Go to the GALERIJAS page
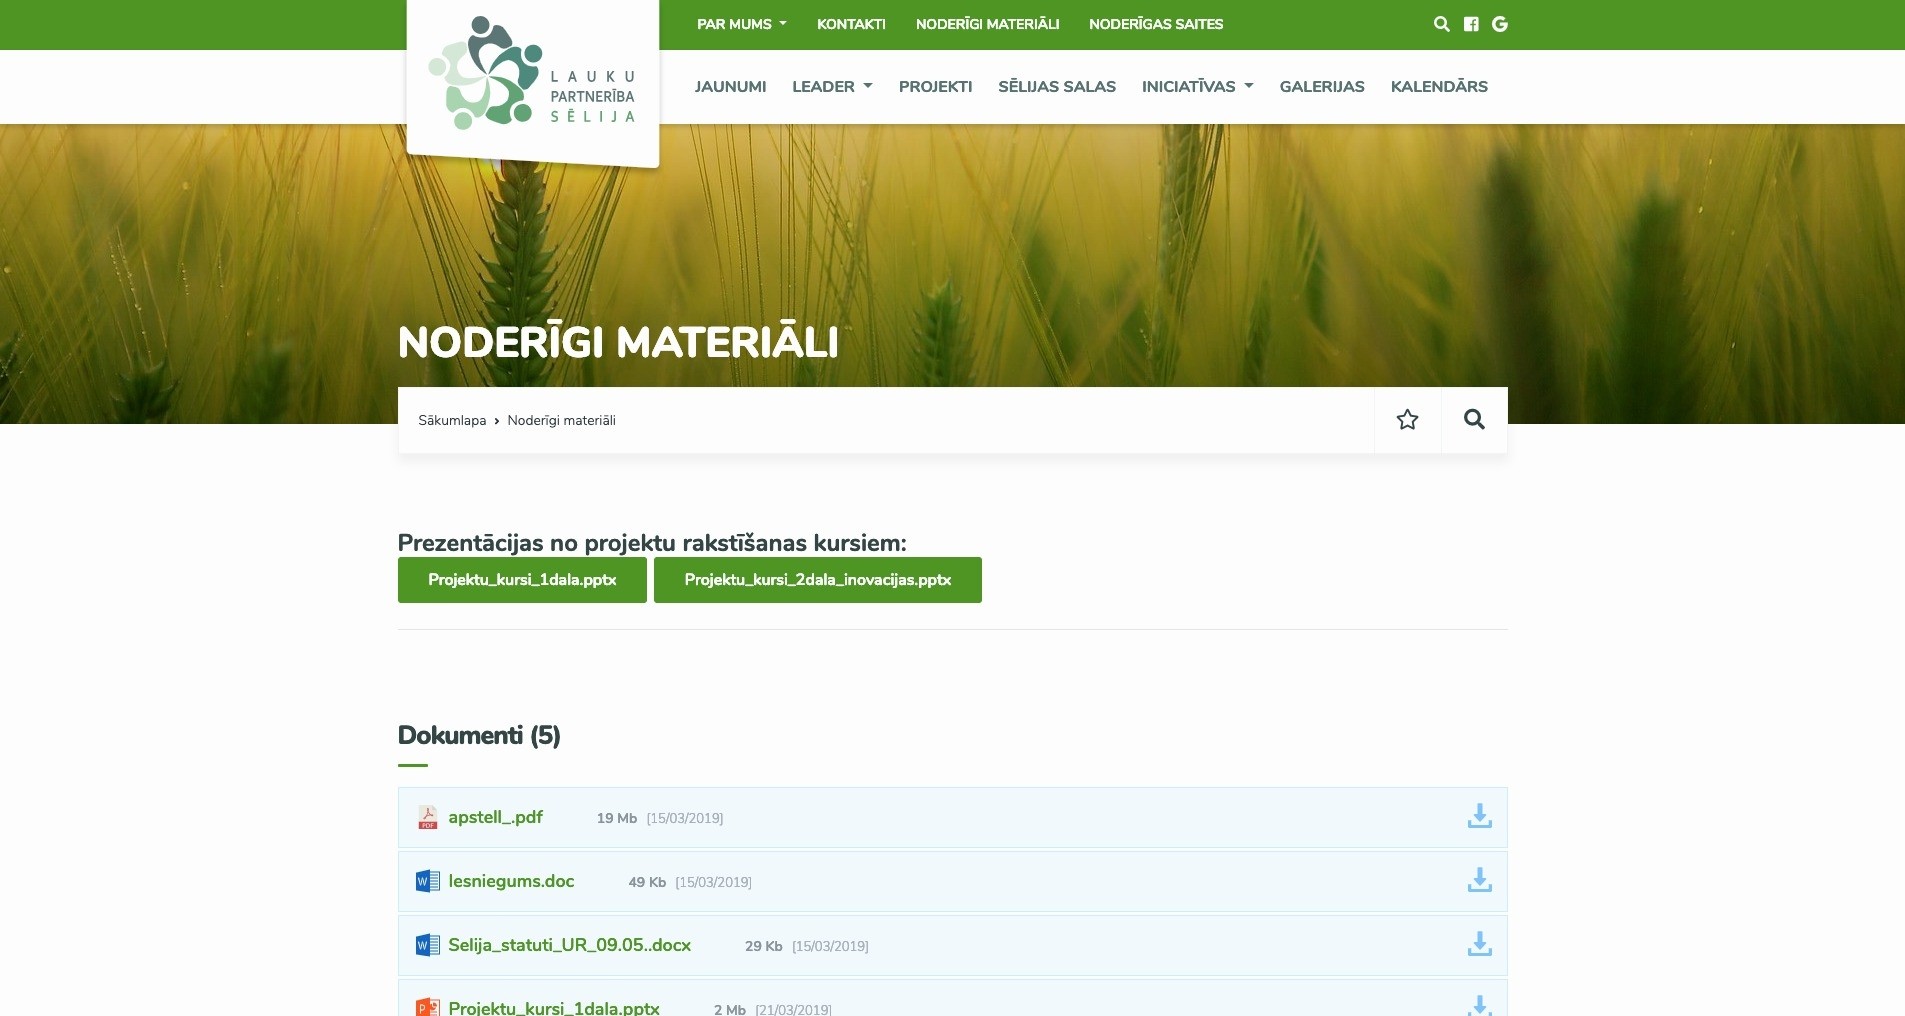The height and width of the screenshot is (1016, 1905). (1321, 87)
